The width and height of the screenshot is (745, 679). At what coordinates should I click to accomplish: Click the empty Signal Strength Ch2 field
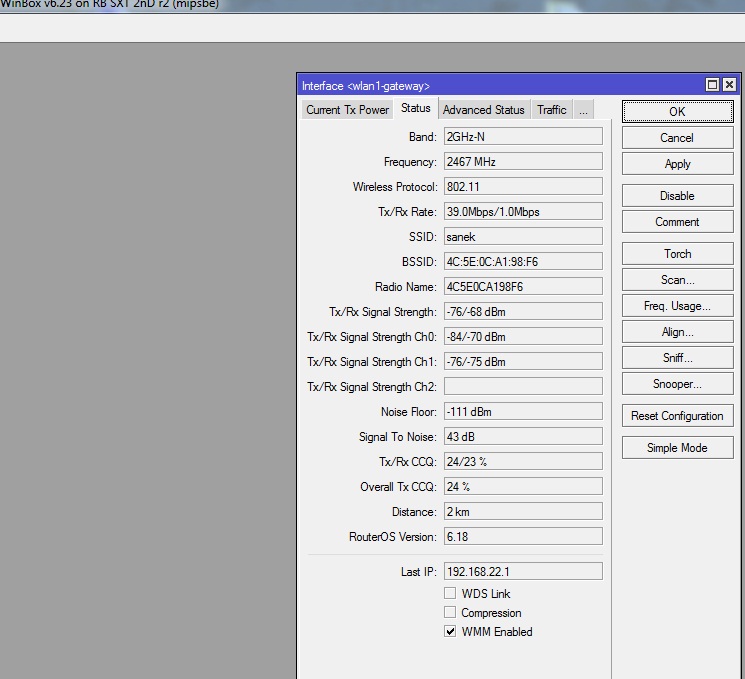pos(523,386)
